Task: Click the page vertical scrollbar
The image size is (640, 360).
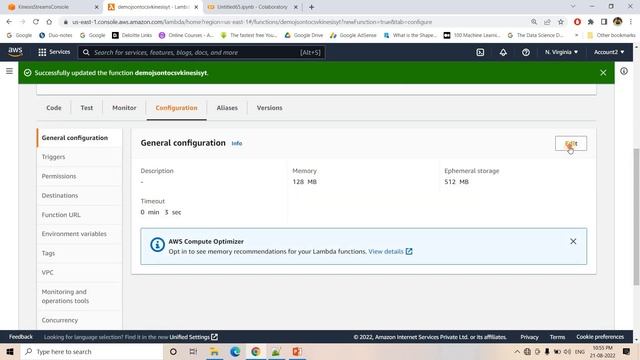Action: tap(636, 217)
